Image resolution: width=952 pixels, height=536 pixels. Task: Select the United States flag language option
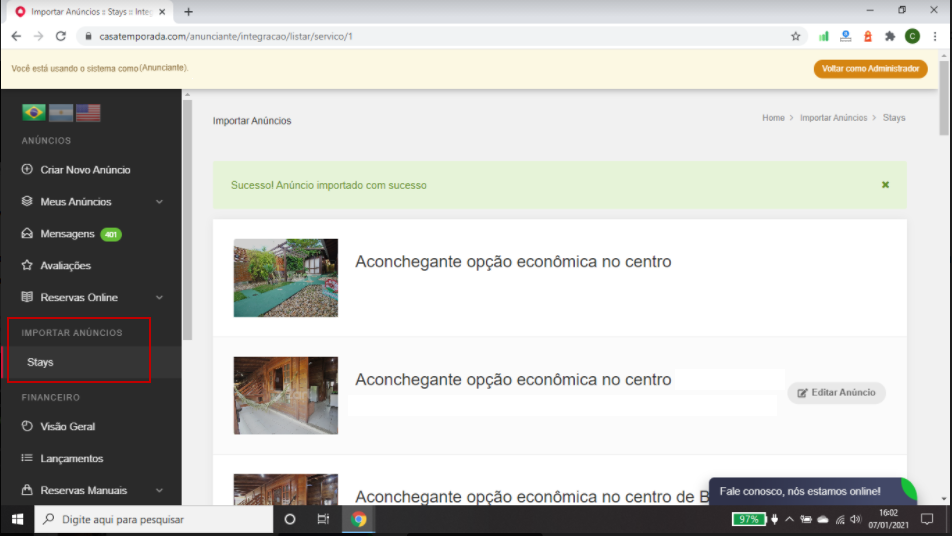pyautogui.click(x=88, y=112)
